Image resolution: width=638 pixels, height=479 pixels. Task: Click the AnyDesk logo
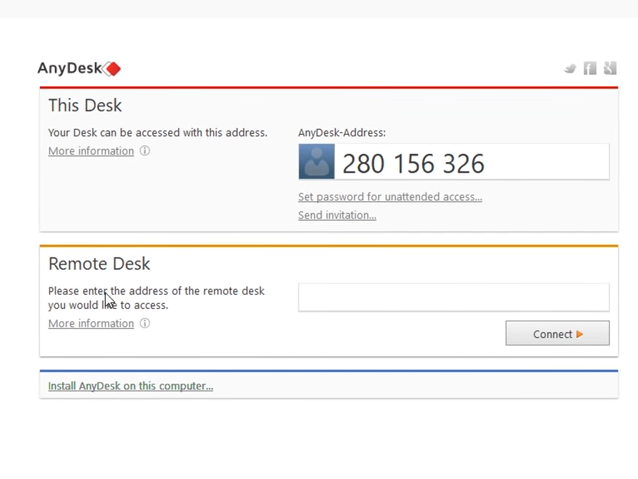coord(79,68)
